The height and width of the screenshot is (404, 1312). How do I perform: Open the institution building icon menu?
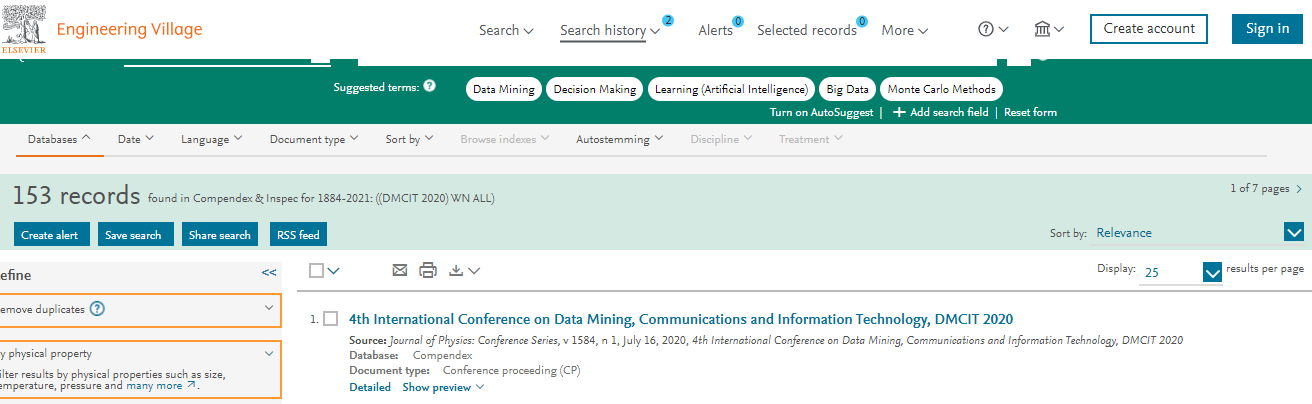point(1049,30)
